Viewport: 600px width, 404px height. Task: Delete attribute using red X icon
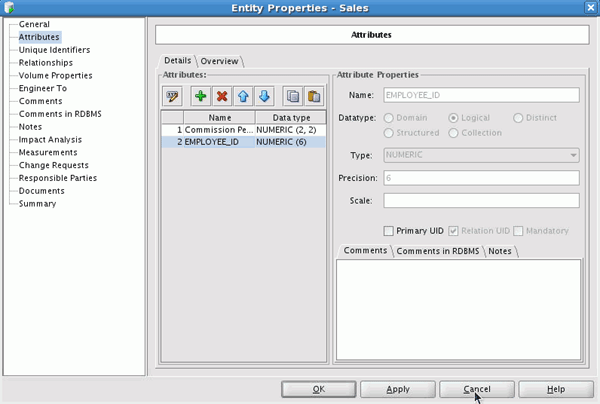point(222,96)
